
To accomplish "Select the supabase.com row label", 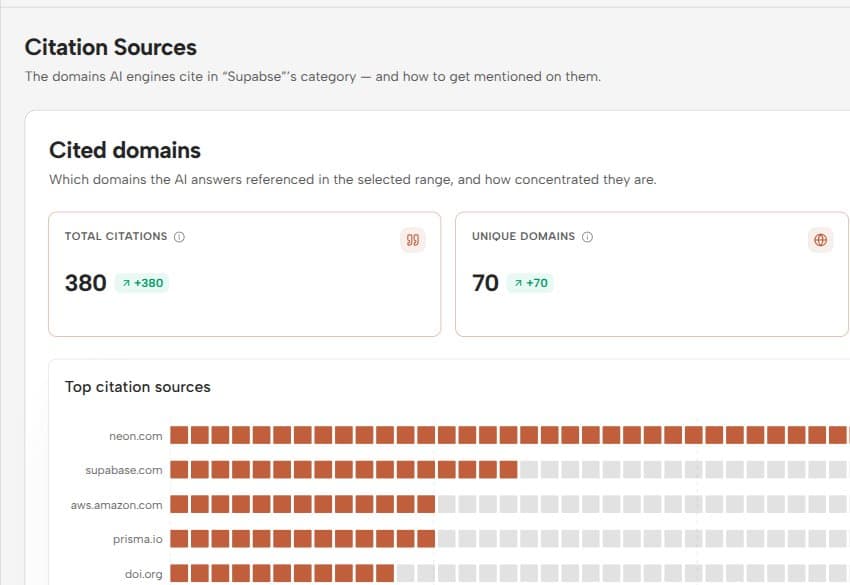I will 124,470.
